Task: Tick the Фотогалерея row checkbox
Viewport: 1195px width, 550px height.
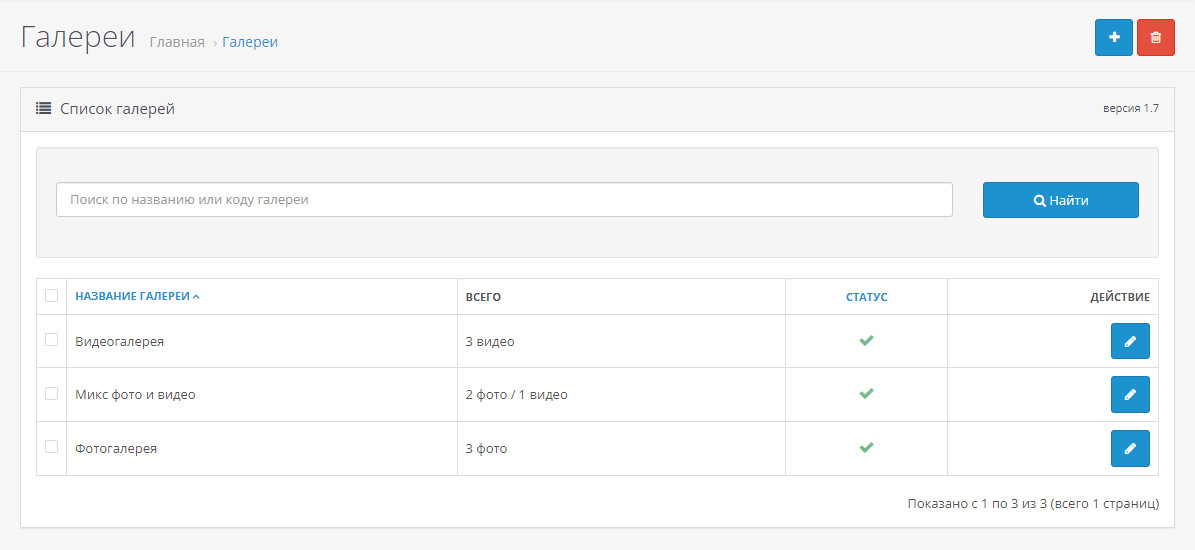Action: point(52,447)
